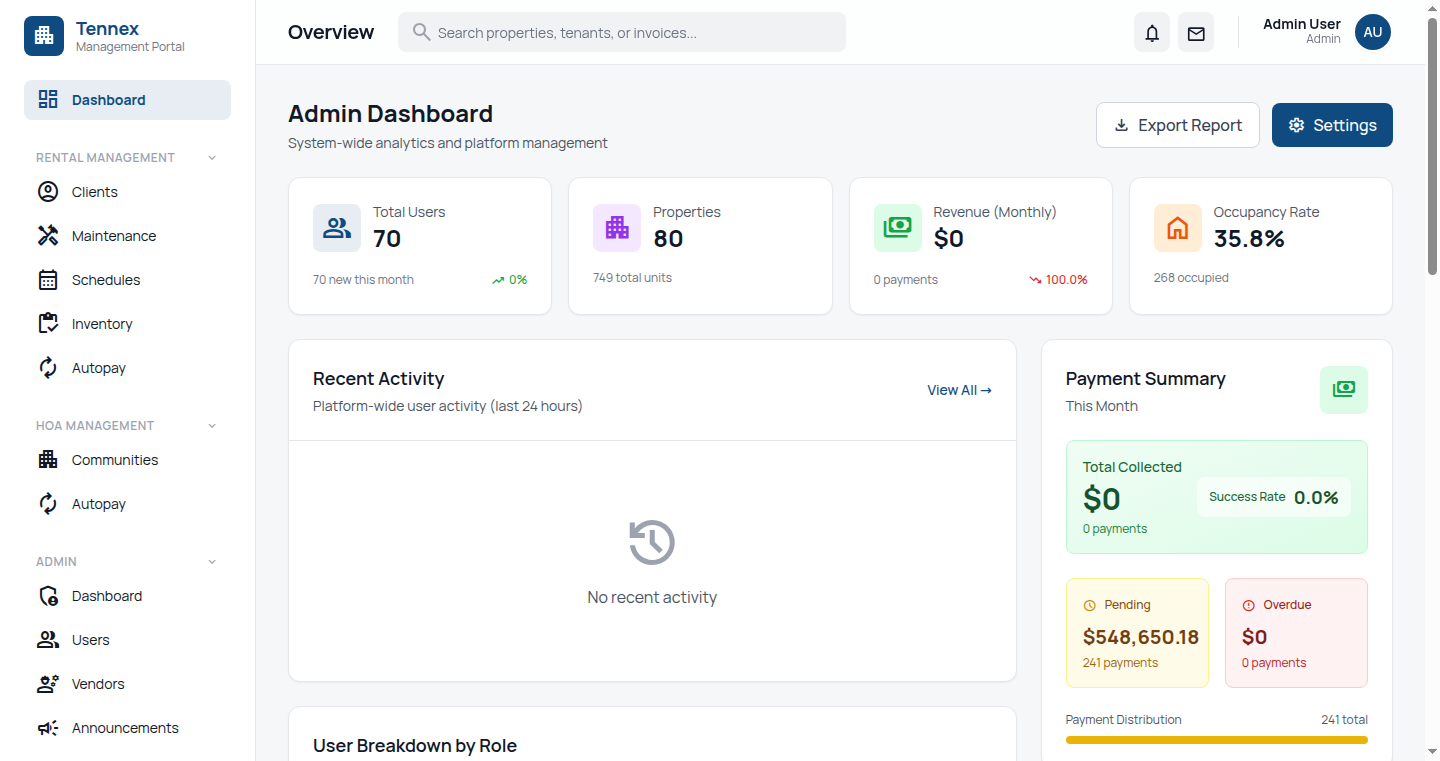Collapse the RENTAL MANAGEMENT section

211,157
